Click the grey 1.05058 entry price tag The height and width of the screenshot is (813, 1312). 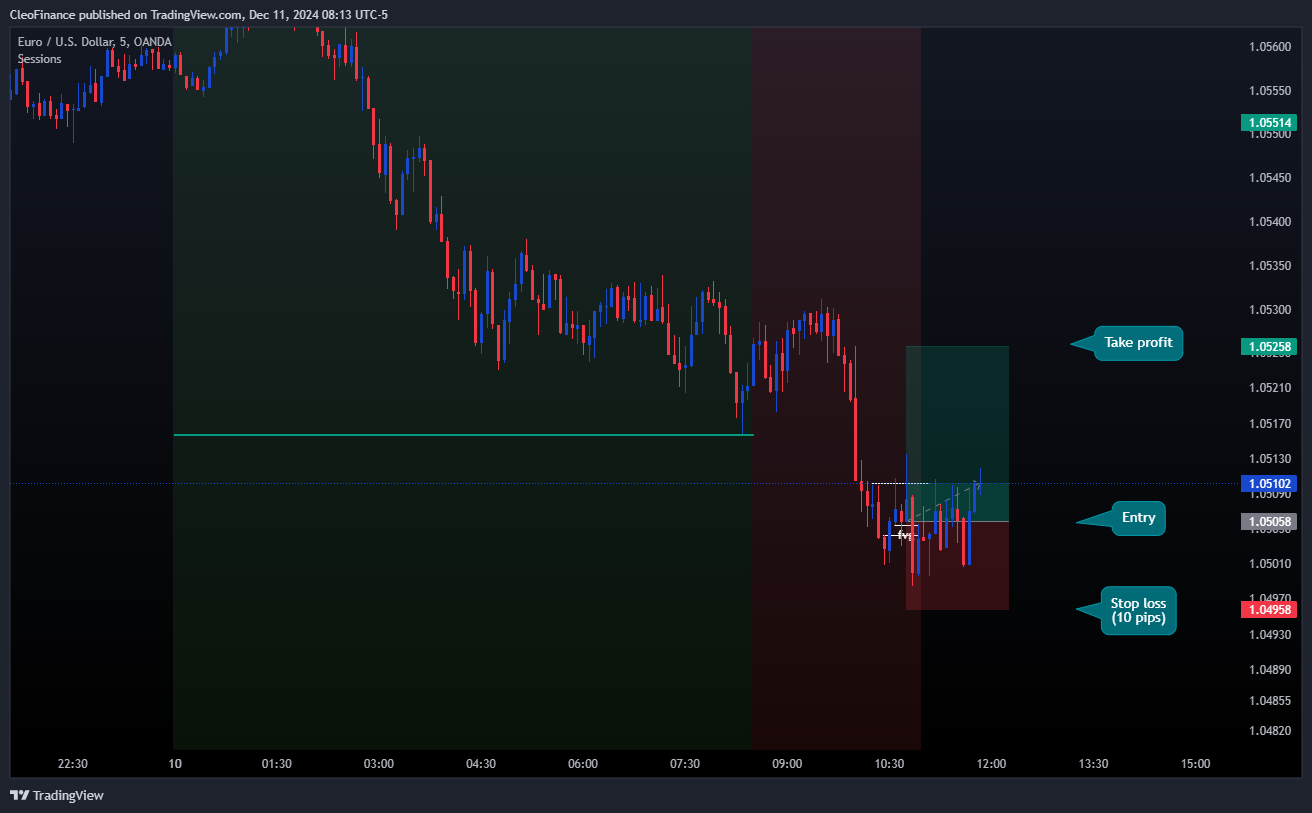pyautogui.click(x=1269, y=521)
